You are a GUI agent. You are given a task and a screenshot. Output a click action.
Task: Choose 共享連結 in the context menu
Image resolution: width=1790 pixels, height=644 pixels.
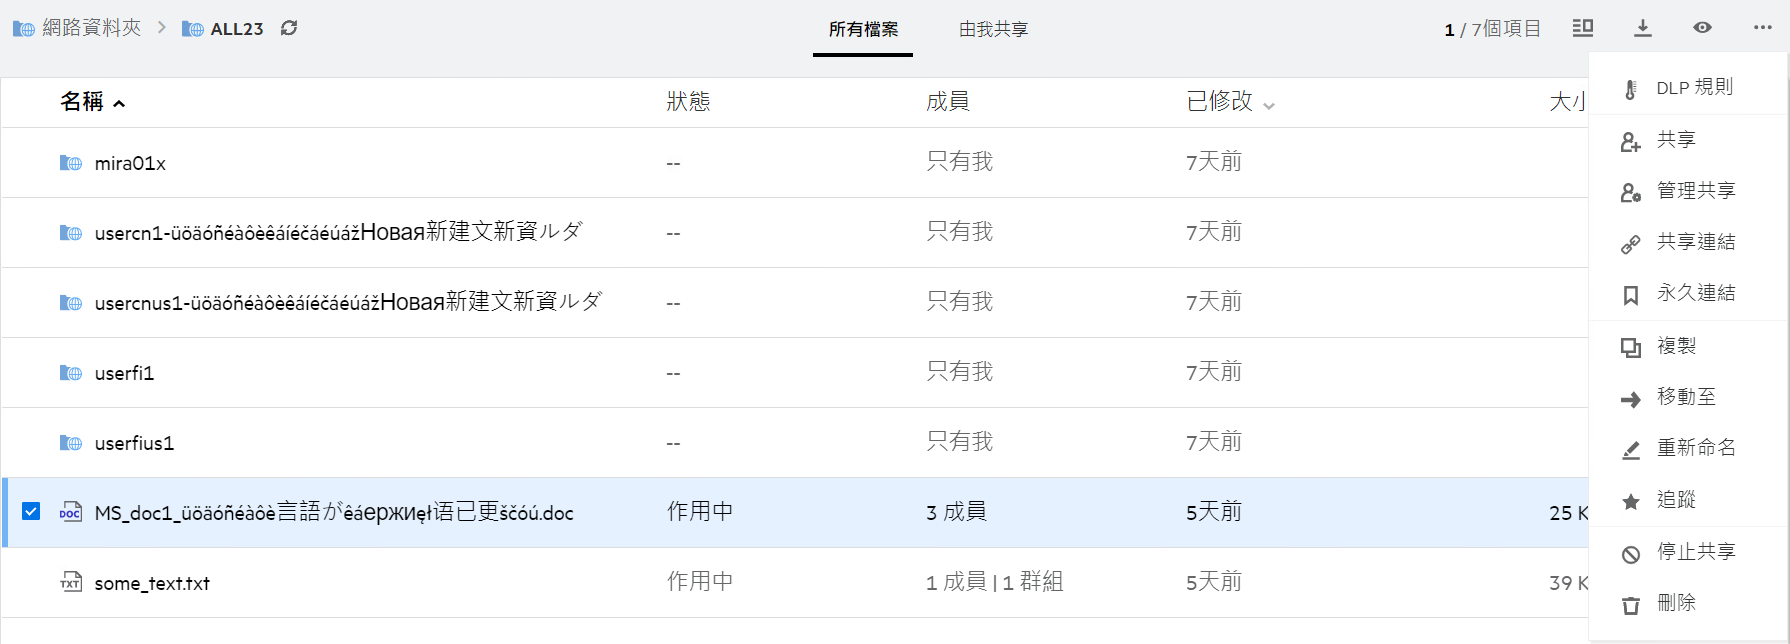[1695, 242]
